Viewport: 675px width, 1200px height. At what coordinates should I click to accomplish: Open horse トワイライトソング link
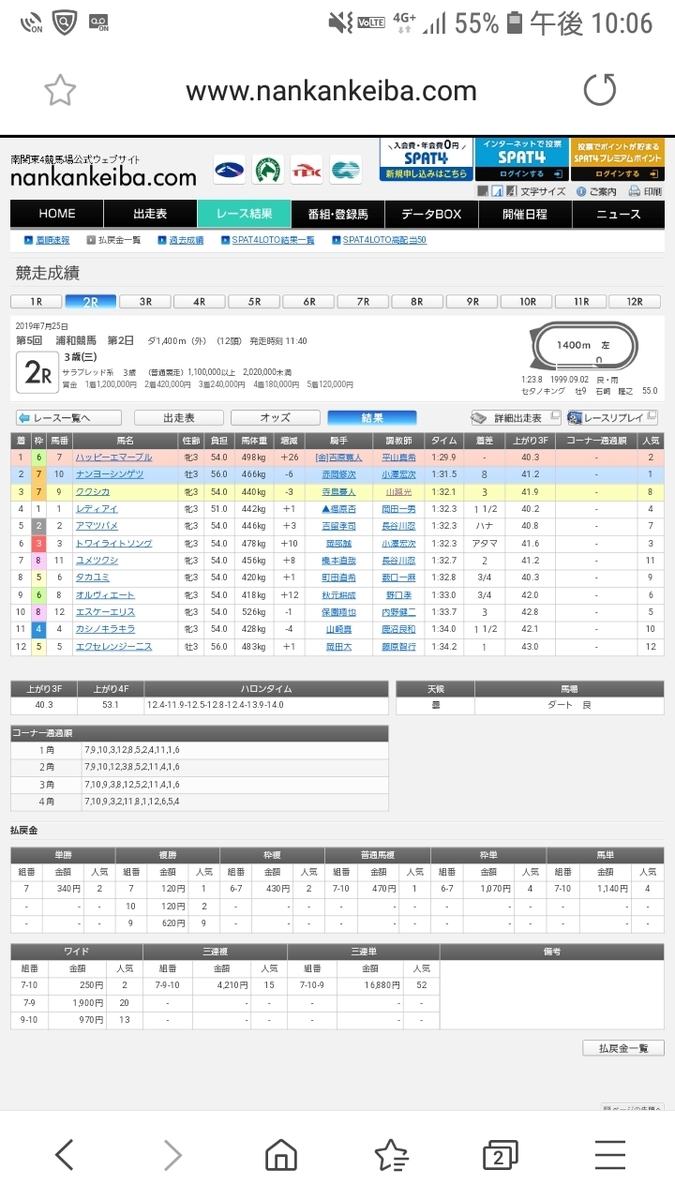tap(114, 543)
